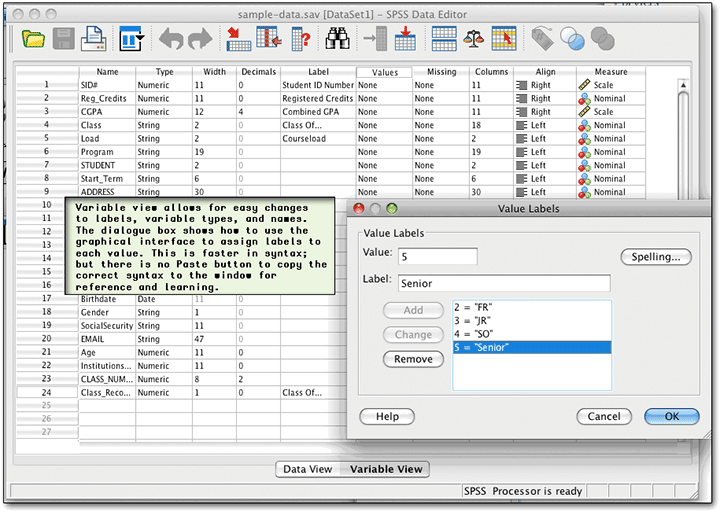Select the EMAIL variable name cell
Viewport: 720px width, 512px height.
107,339
